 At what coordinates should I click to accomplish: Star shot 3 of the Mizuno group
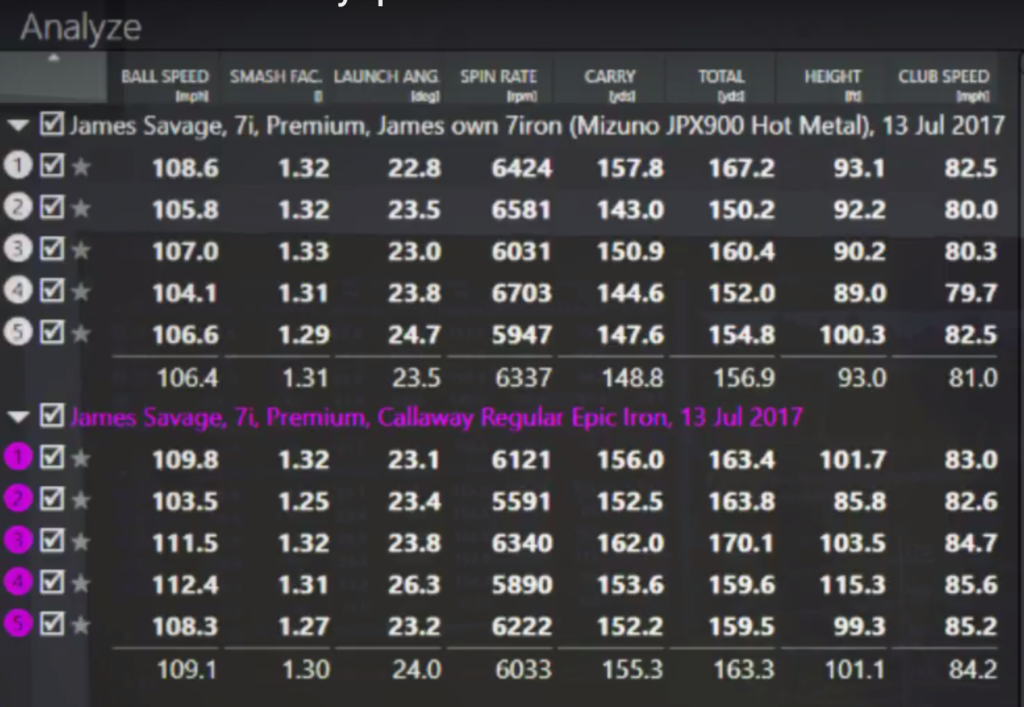tap(81, 250)
